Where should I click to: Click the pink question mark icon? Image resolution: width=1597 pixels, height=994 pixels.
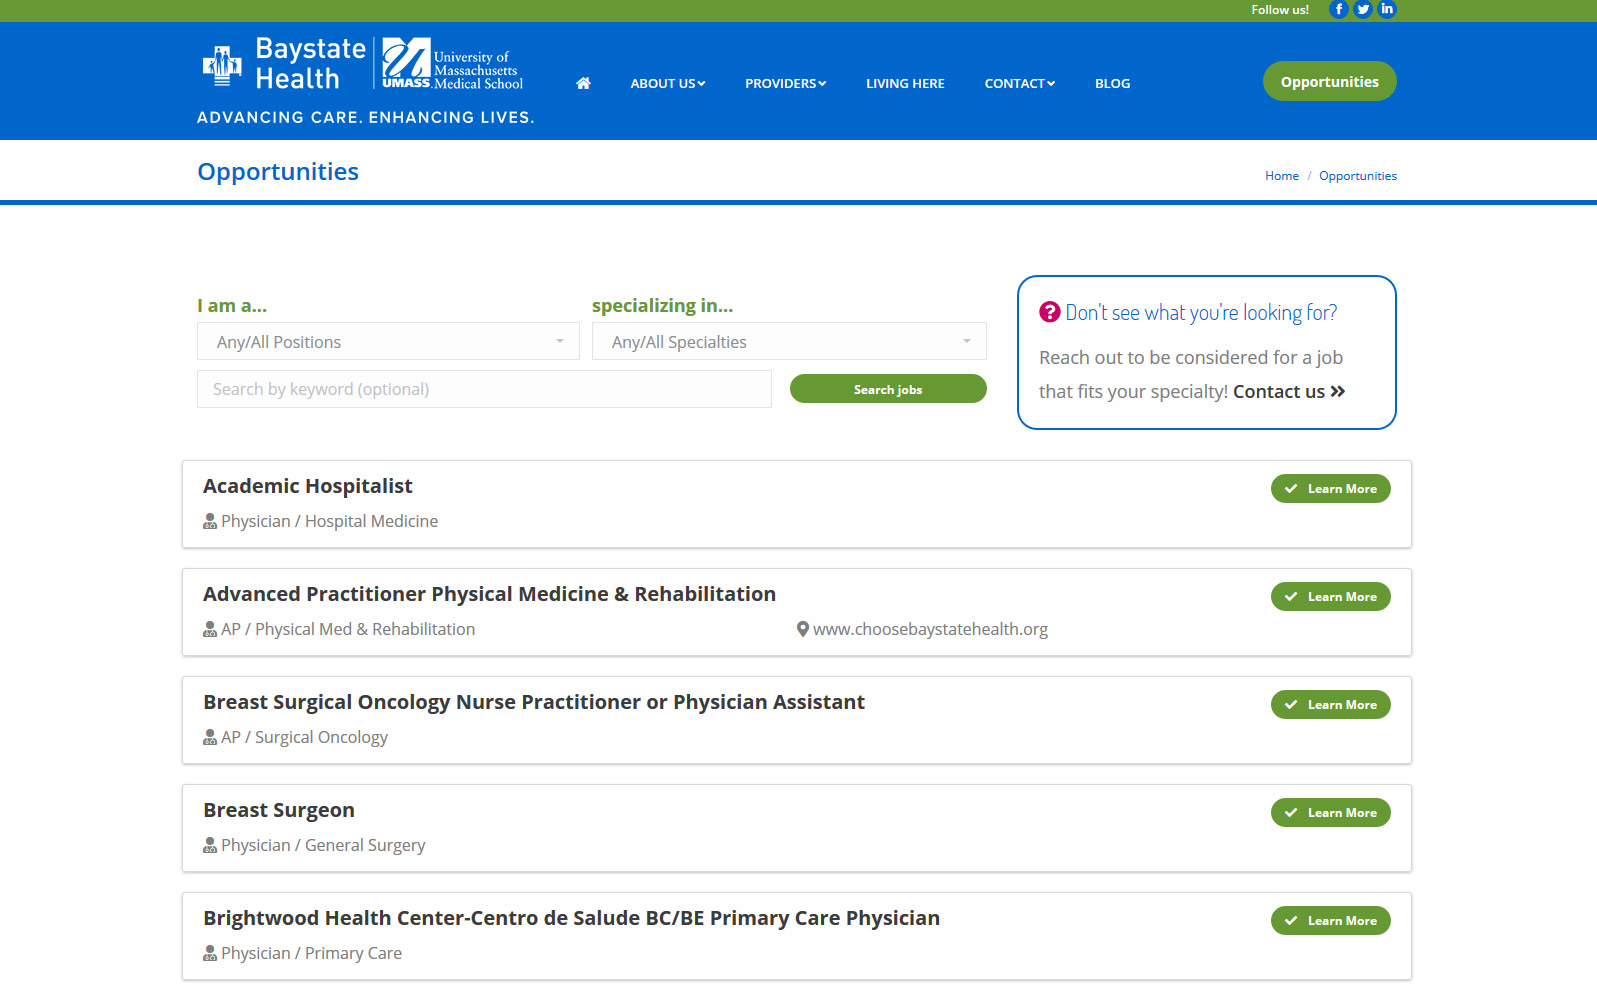(1049, 312)
